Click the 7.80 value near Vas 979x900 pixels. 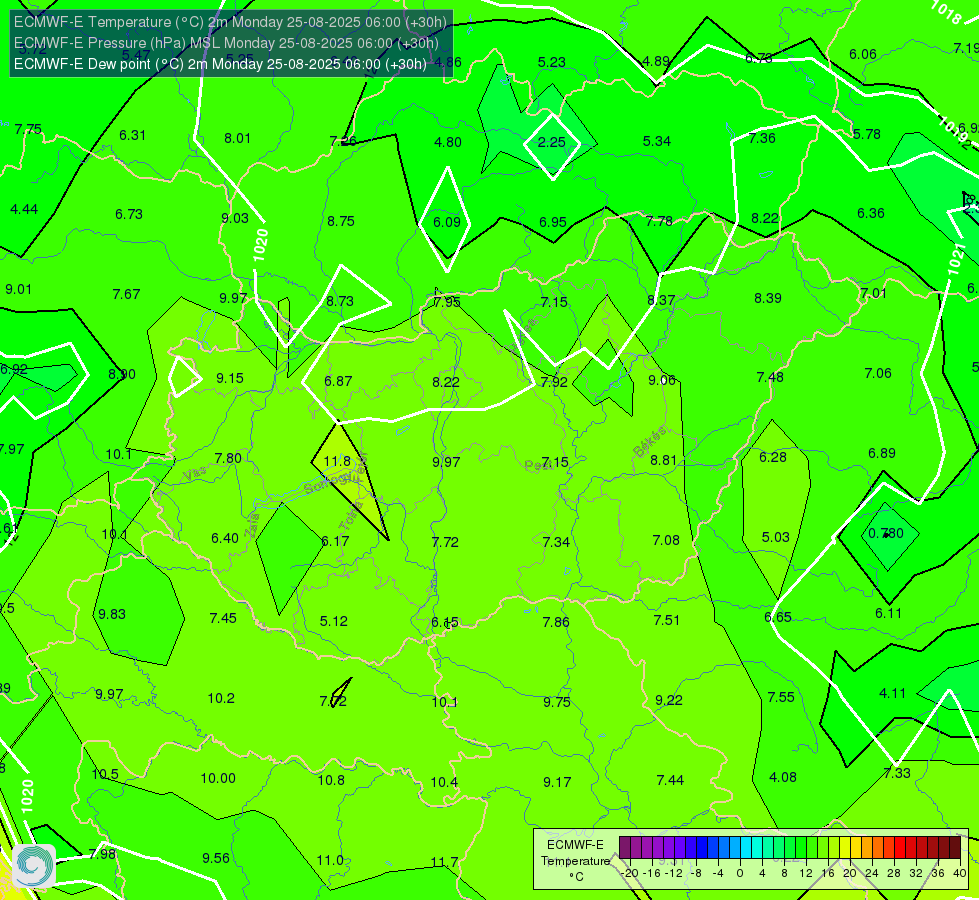coord(228,458)
